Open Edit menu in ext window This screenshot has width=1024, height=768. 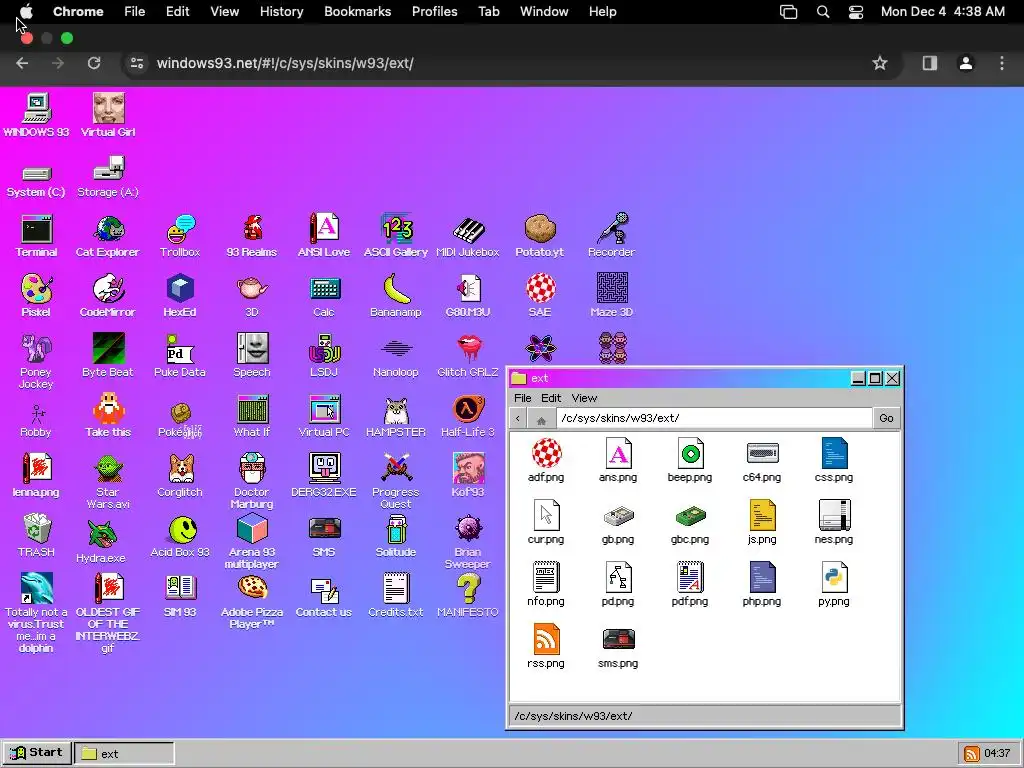(551, 398)
